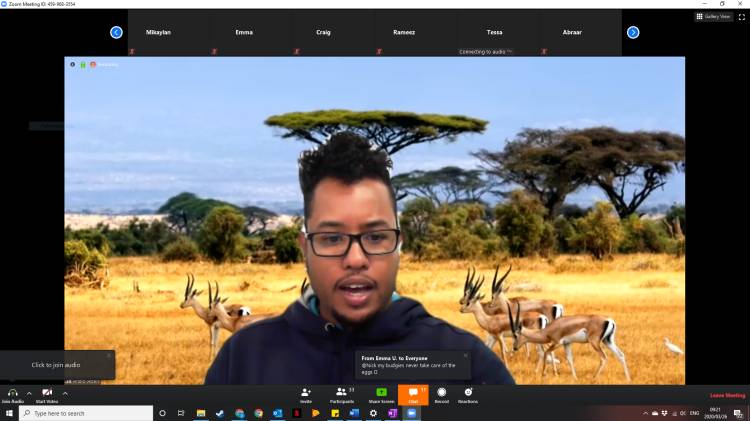Click Leave Meeting
The height and width of the screenshot is (421, 750).
(727, 395)
